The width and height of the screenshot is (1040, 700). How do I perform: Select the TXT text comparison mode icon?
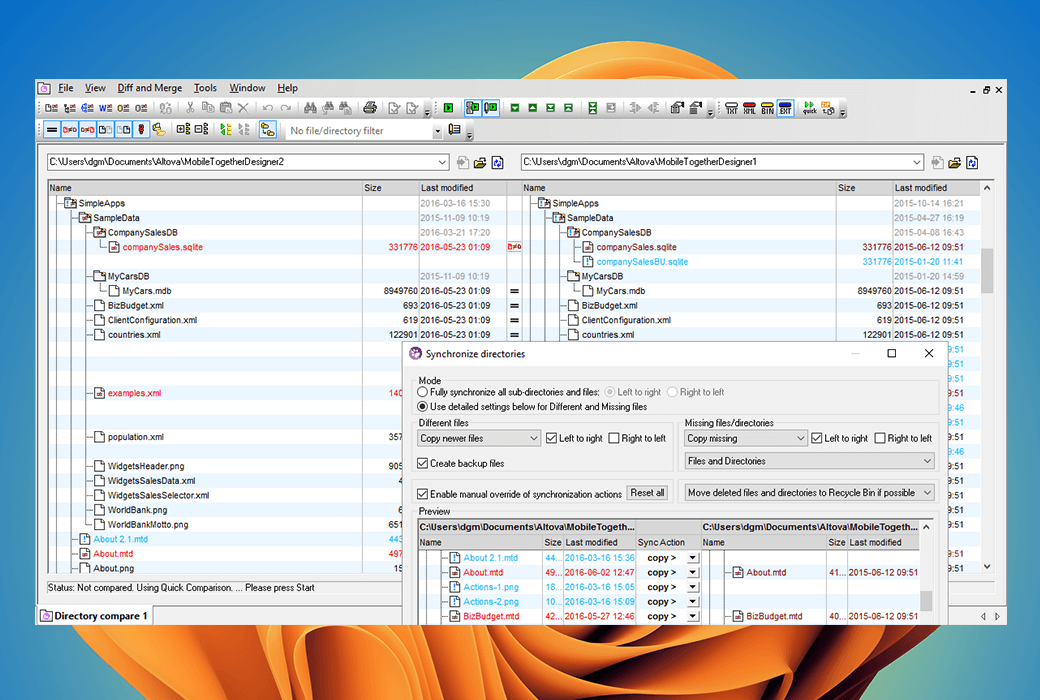click(x=732, y=108)
